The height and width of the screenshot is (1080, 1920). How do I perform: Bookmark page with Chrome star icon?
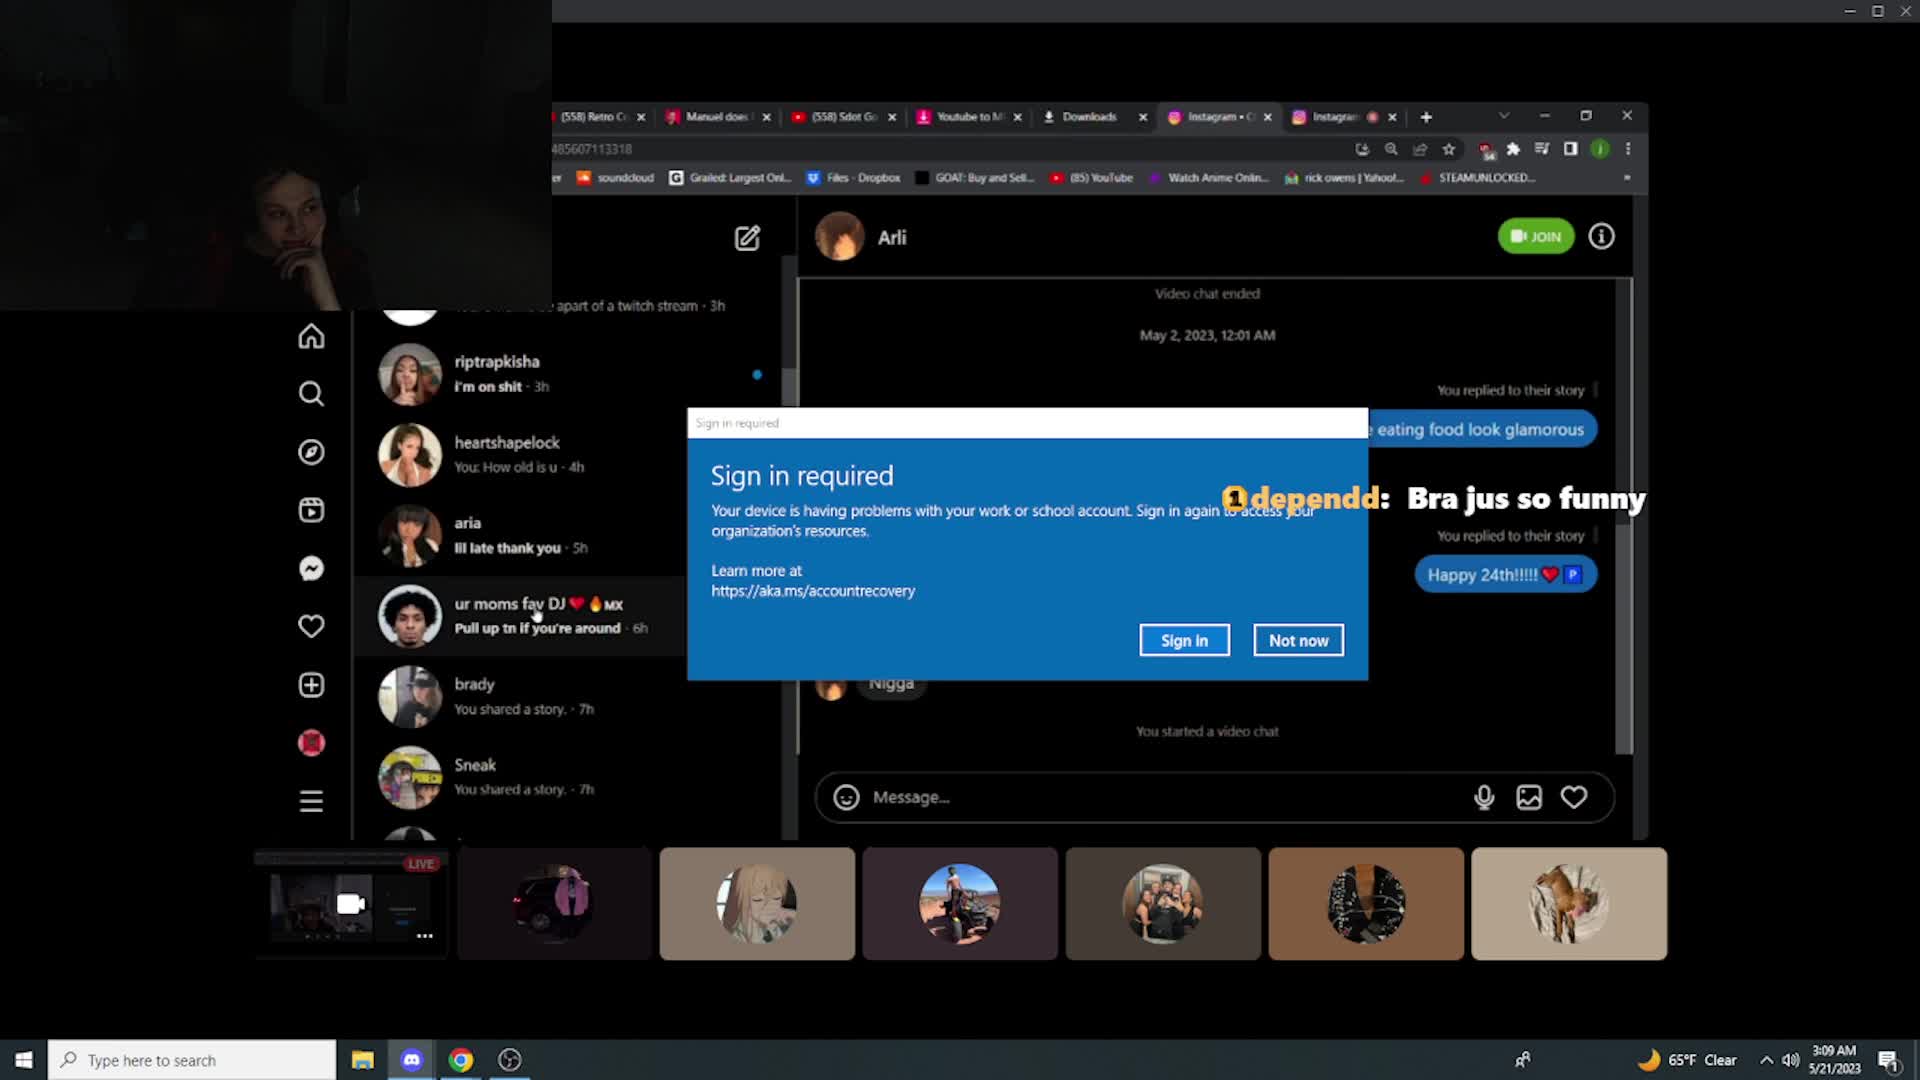[x=1448, y=149]
